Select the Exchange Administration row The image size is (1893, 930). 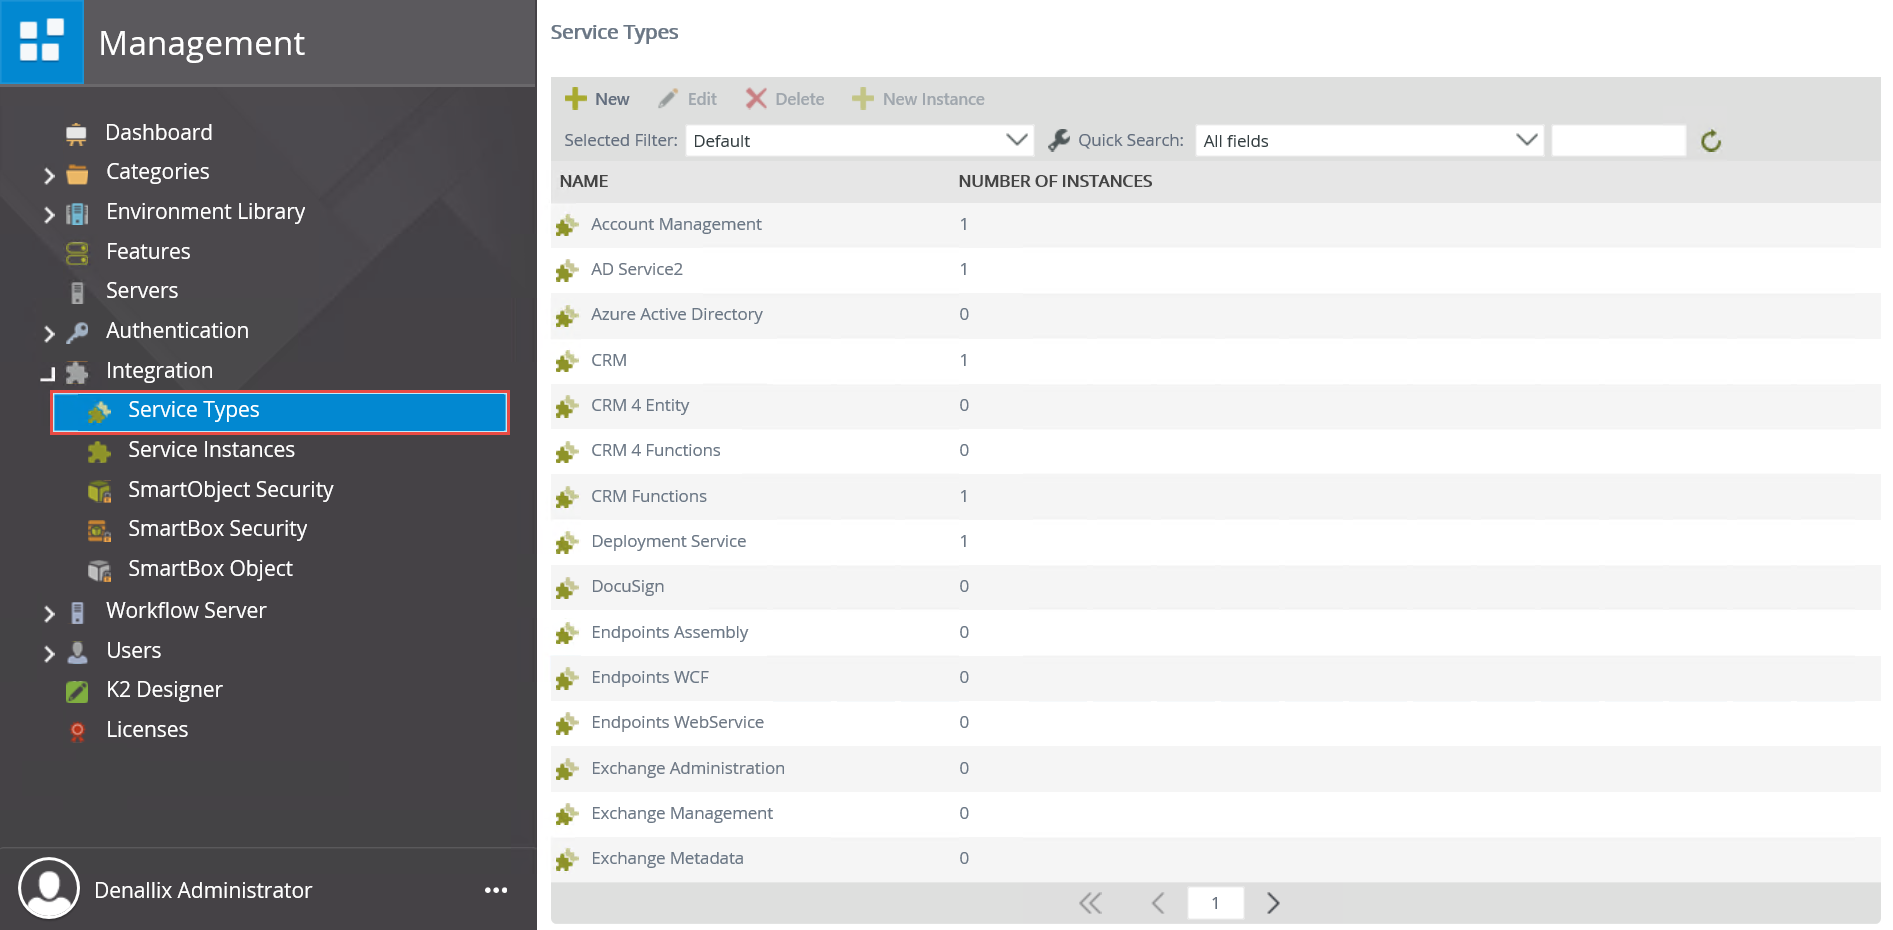tap(1215, 768)
